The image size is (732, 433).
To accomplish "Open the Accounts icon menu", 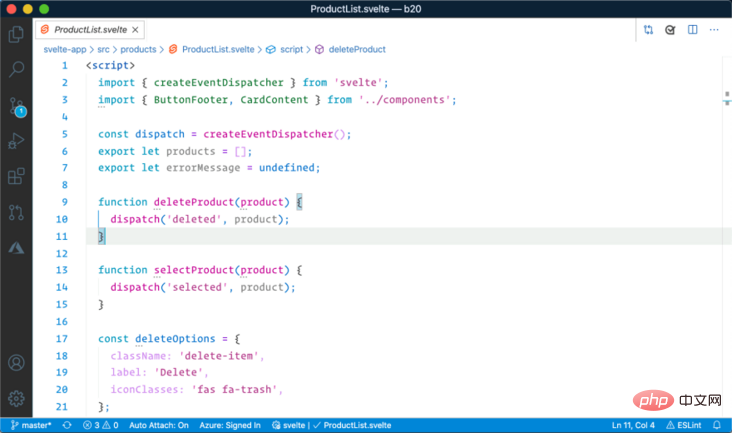I will click(x=16, y=363).
